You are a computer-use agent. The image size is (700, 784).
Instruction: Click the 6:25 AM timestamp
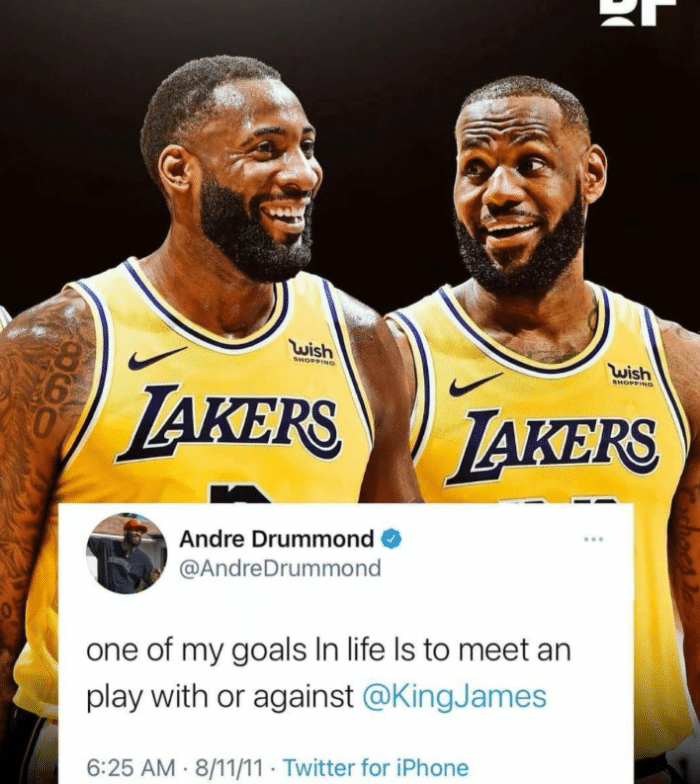[131, 767]
